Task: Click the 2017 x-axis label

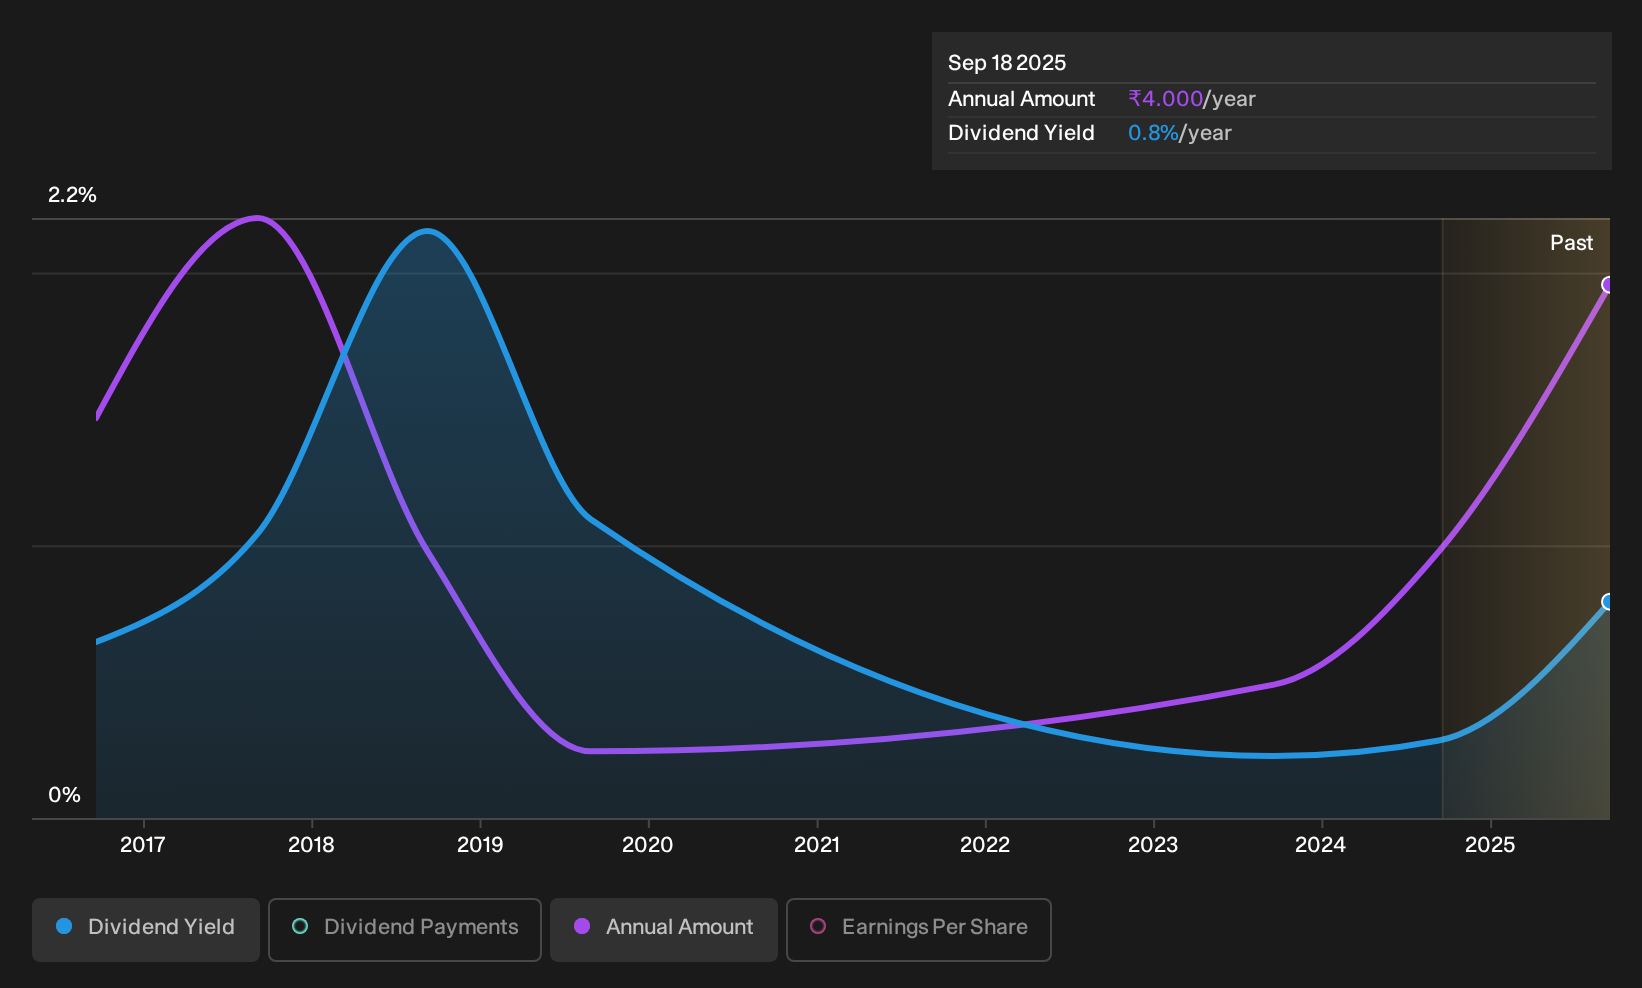Action: tap(143, 845)
